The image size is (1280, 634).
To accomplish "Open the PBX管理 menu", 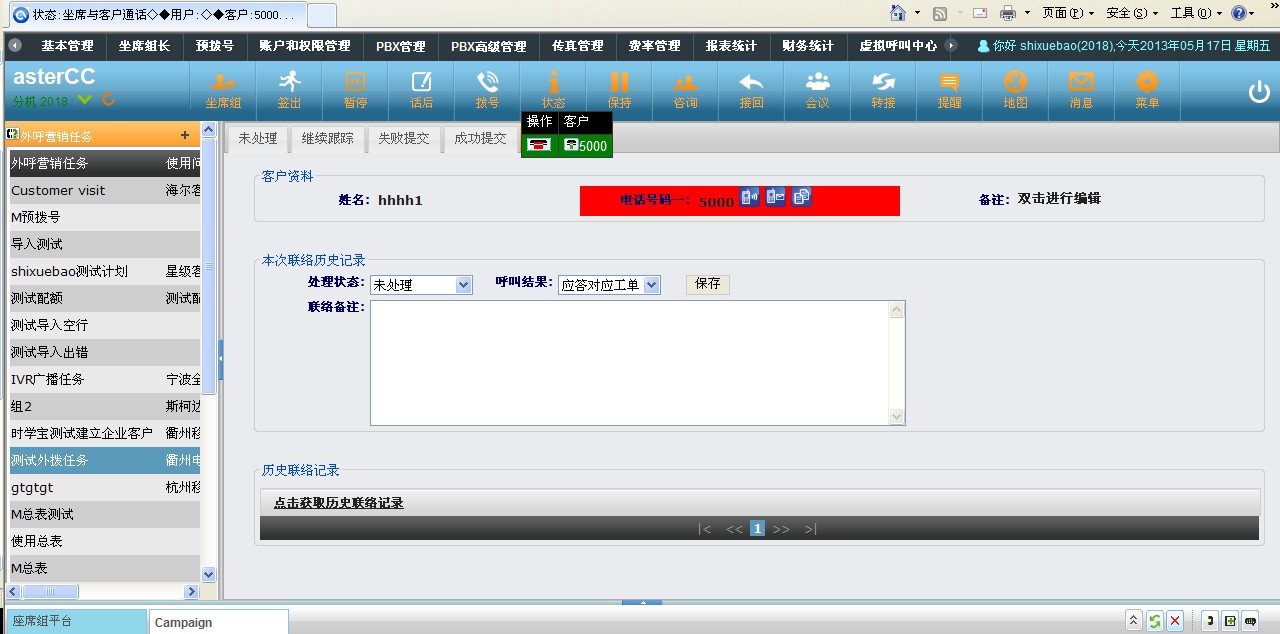I will click(x=400, y=46).
